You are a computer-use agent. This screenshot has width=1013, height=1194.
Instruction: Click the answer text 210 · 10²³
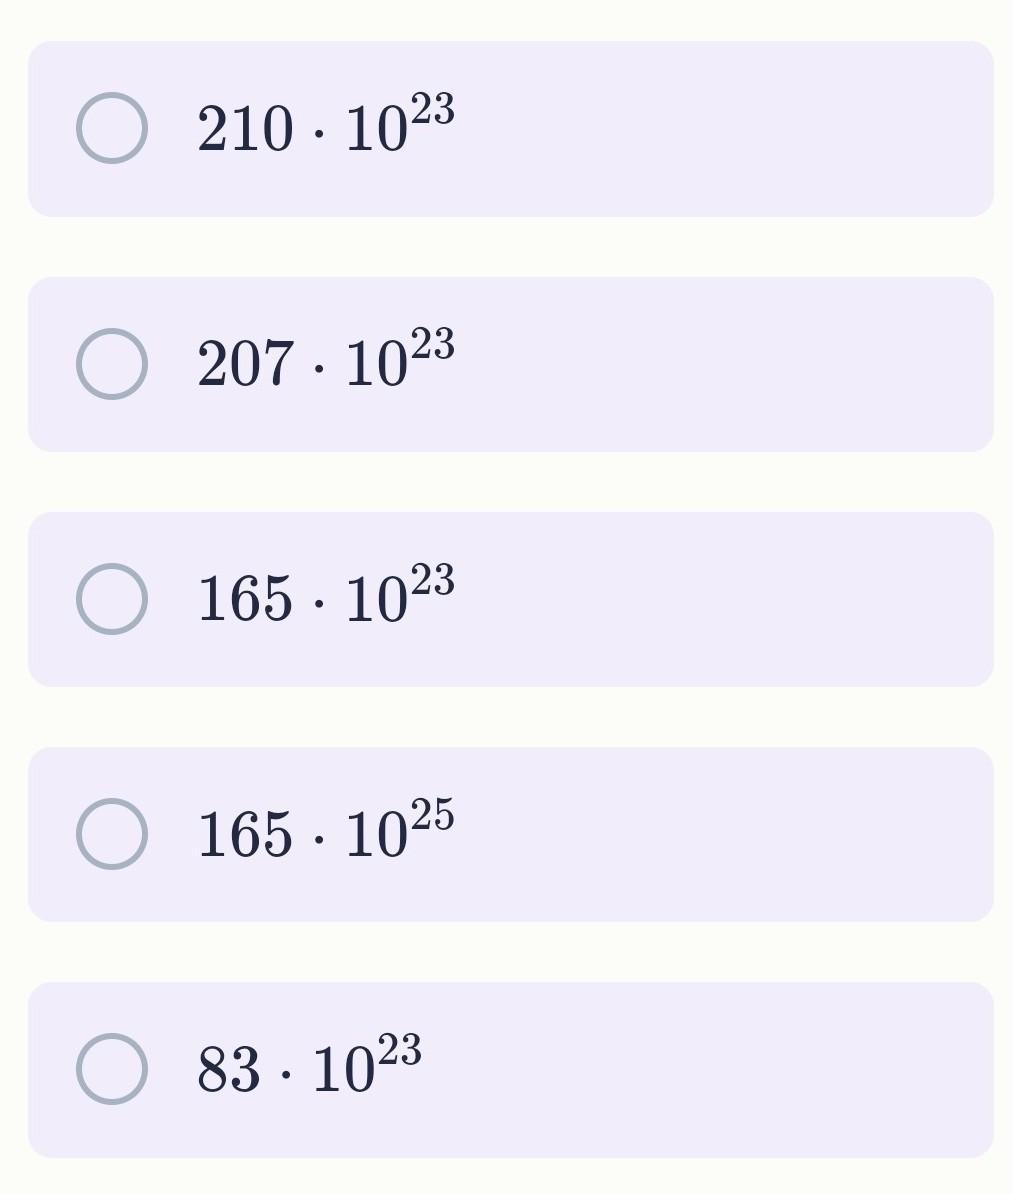pyautogui.click(x=326, y=128)
